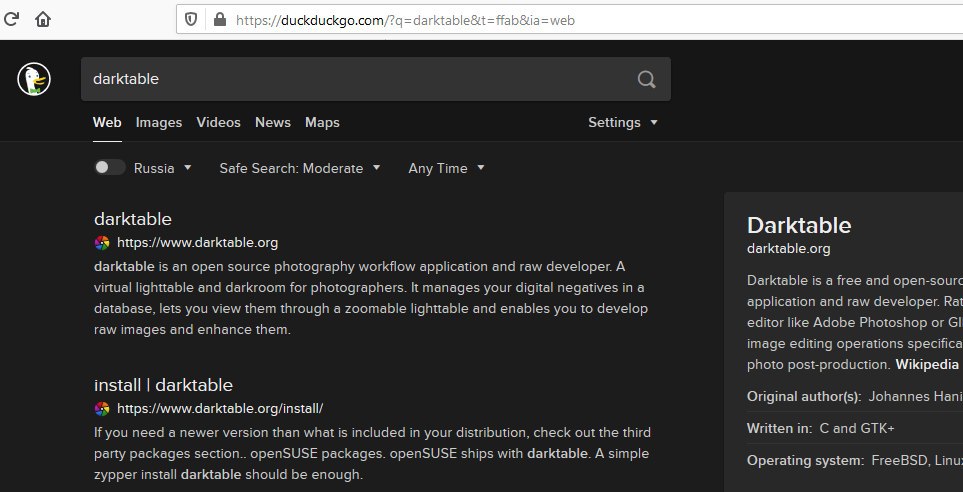Run search with the magnifying glass icon
The height and width of the screenshot is (492, 963).
(646, 79)
